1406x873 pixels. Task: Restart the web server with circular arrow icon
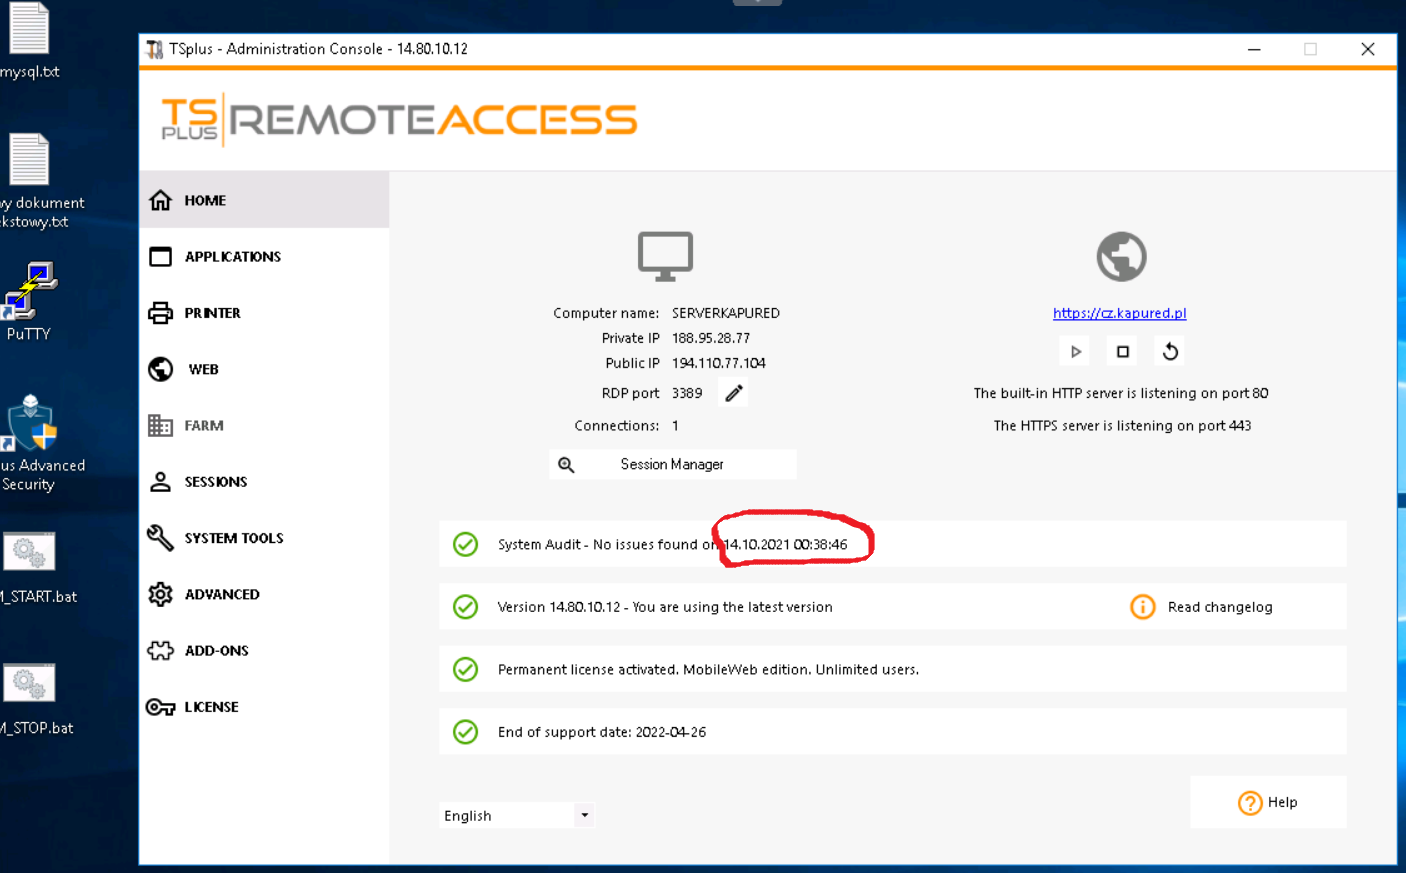click(x=1170, y=352)
